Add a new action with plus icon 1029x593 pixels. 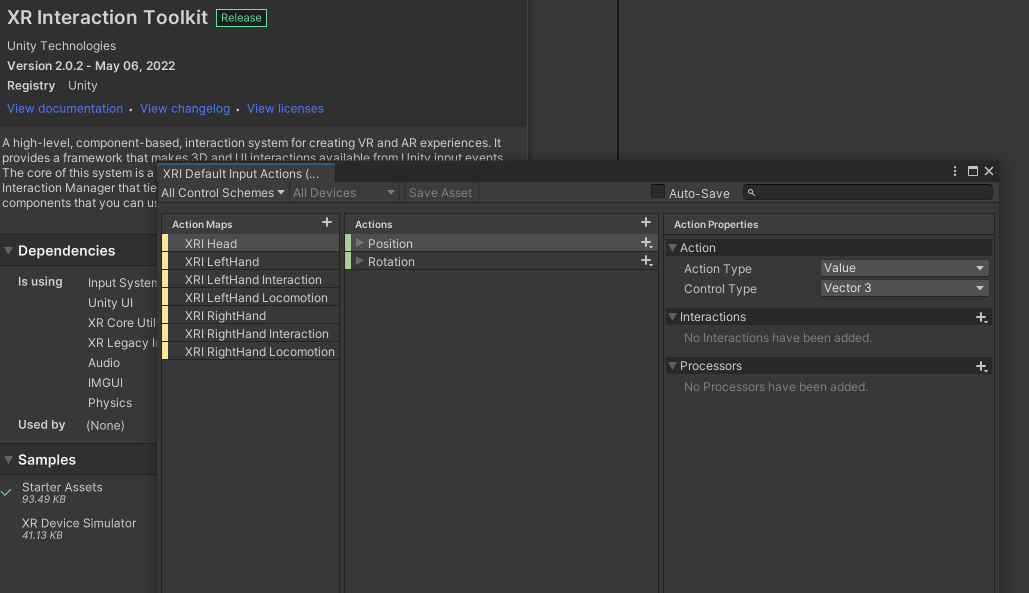[x=645, y=223]
